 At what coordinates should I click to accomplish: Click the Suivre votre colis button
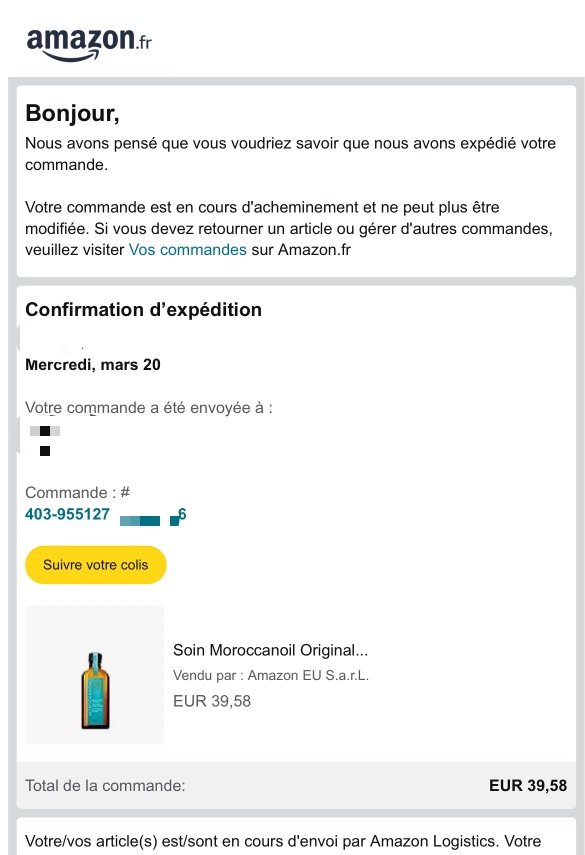[x=95, y=565]
